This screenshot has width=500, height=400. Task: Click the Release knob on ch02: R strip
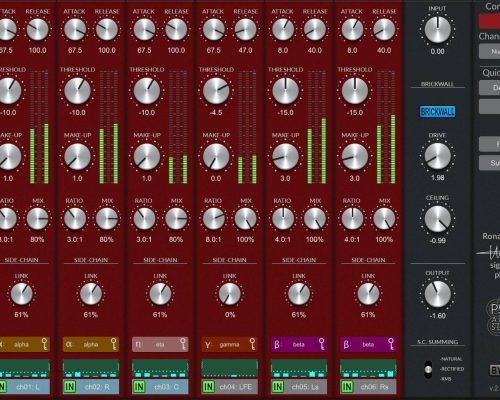tap(107, 29)
